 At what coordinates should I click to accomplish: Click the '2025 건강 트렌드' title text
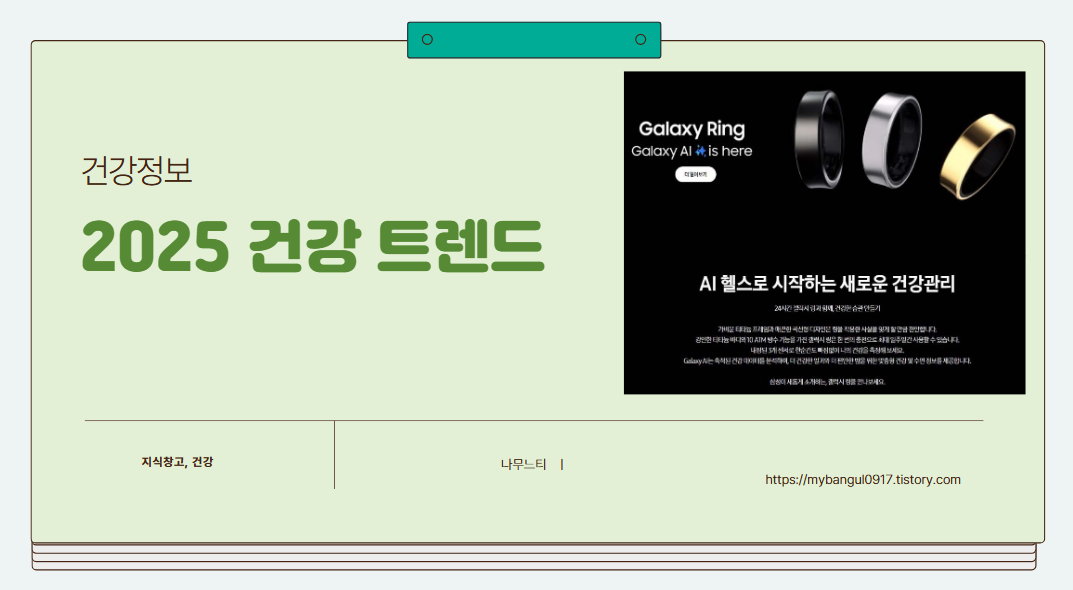[x=313, y=246]
